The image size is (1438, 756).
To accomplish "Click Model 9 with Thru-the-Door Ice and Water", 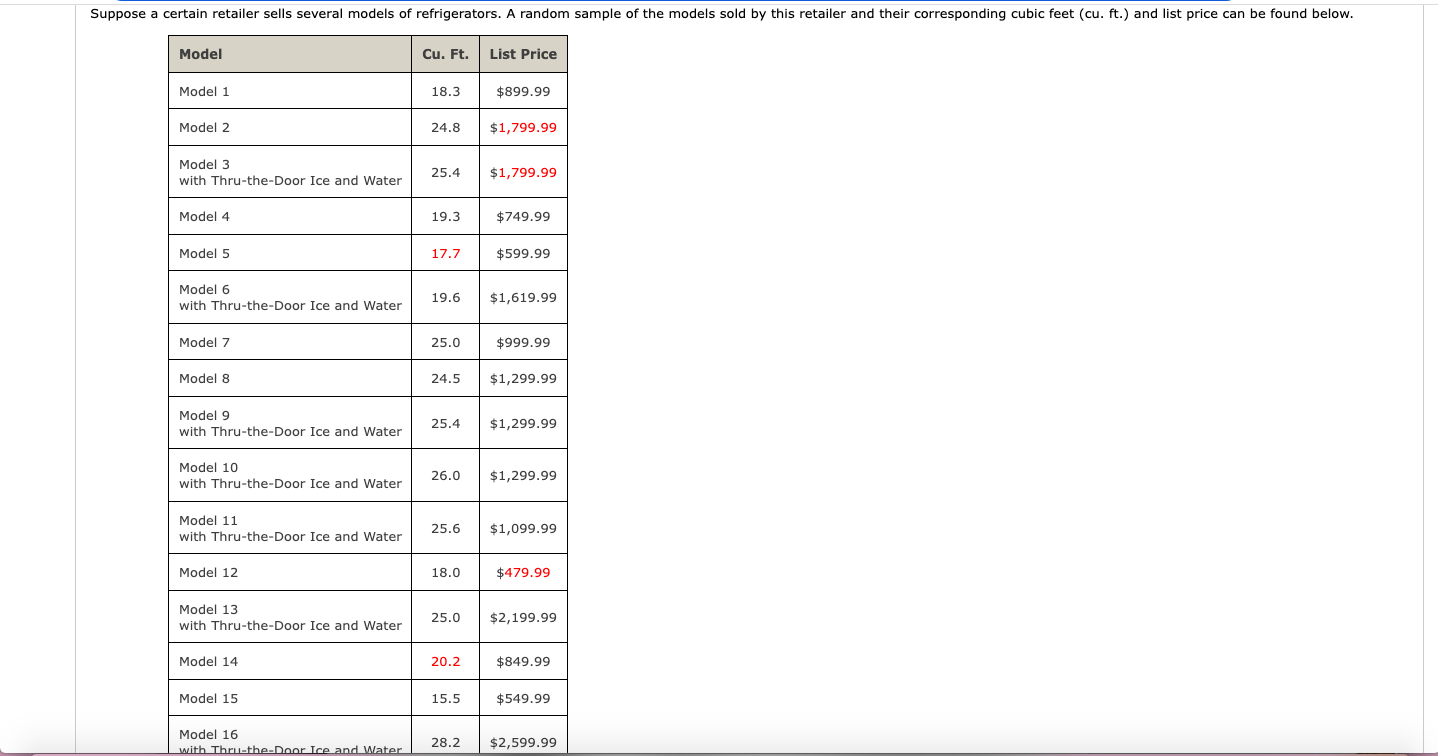I will point(289,423).
